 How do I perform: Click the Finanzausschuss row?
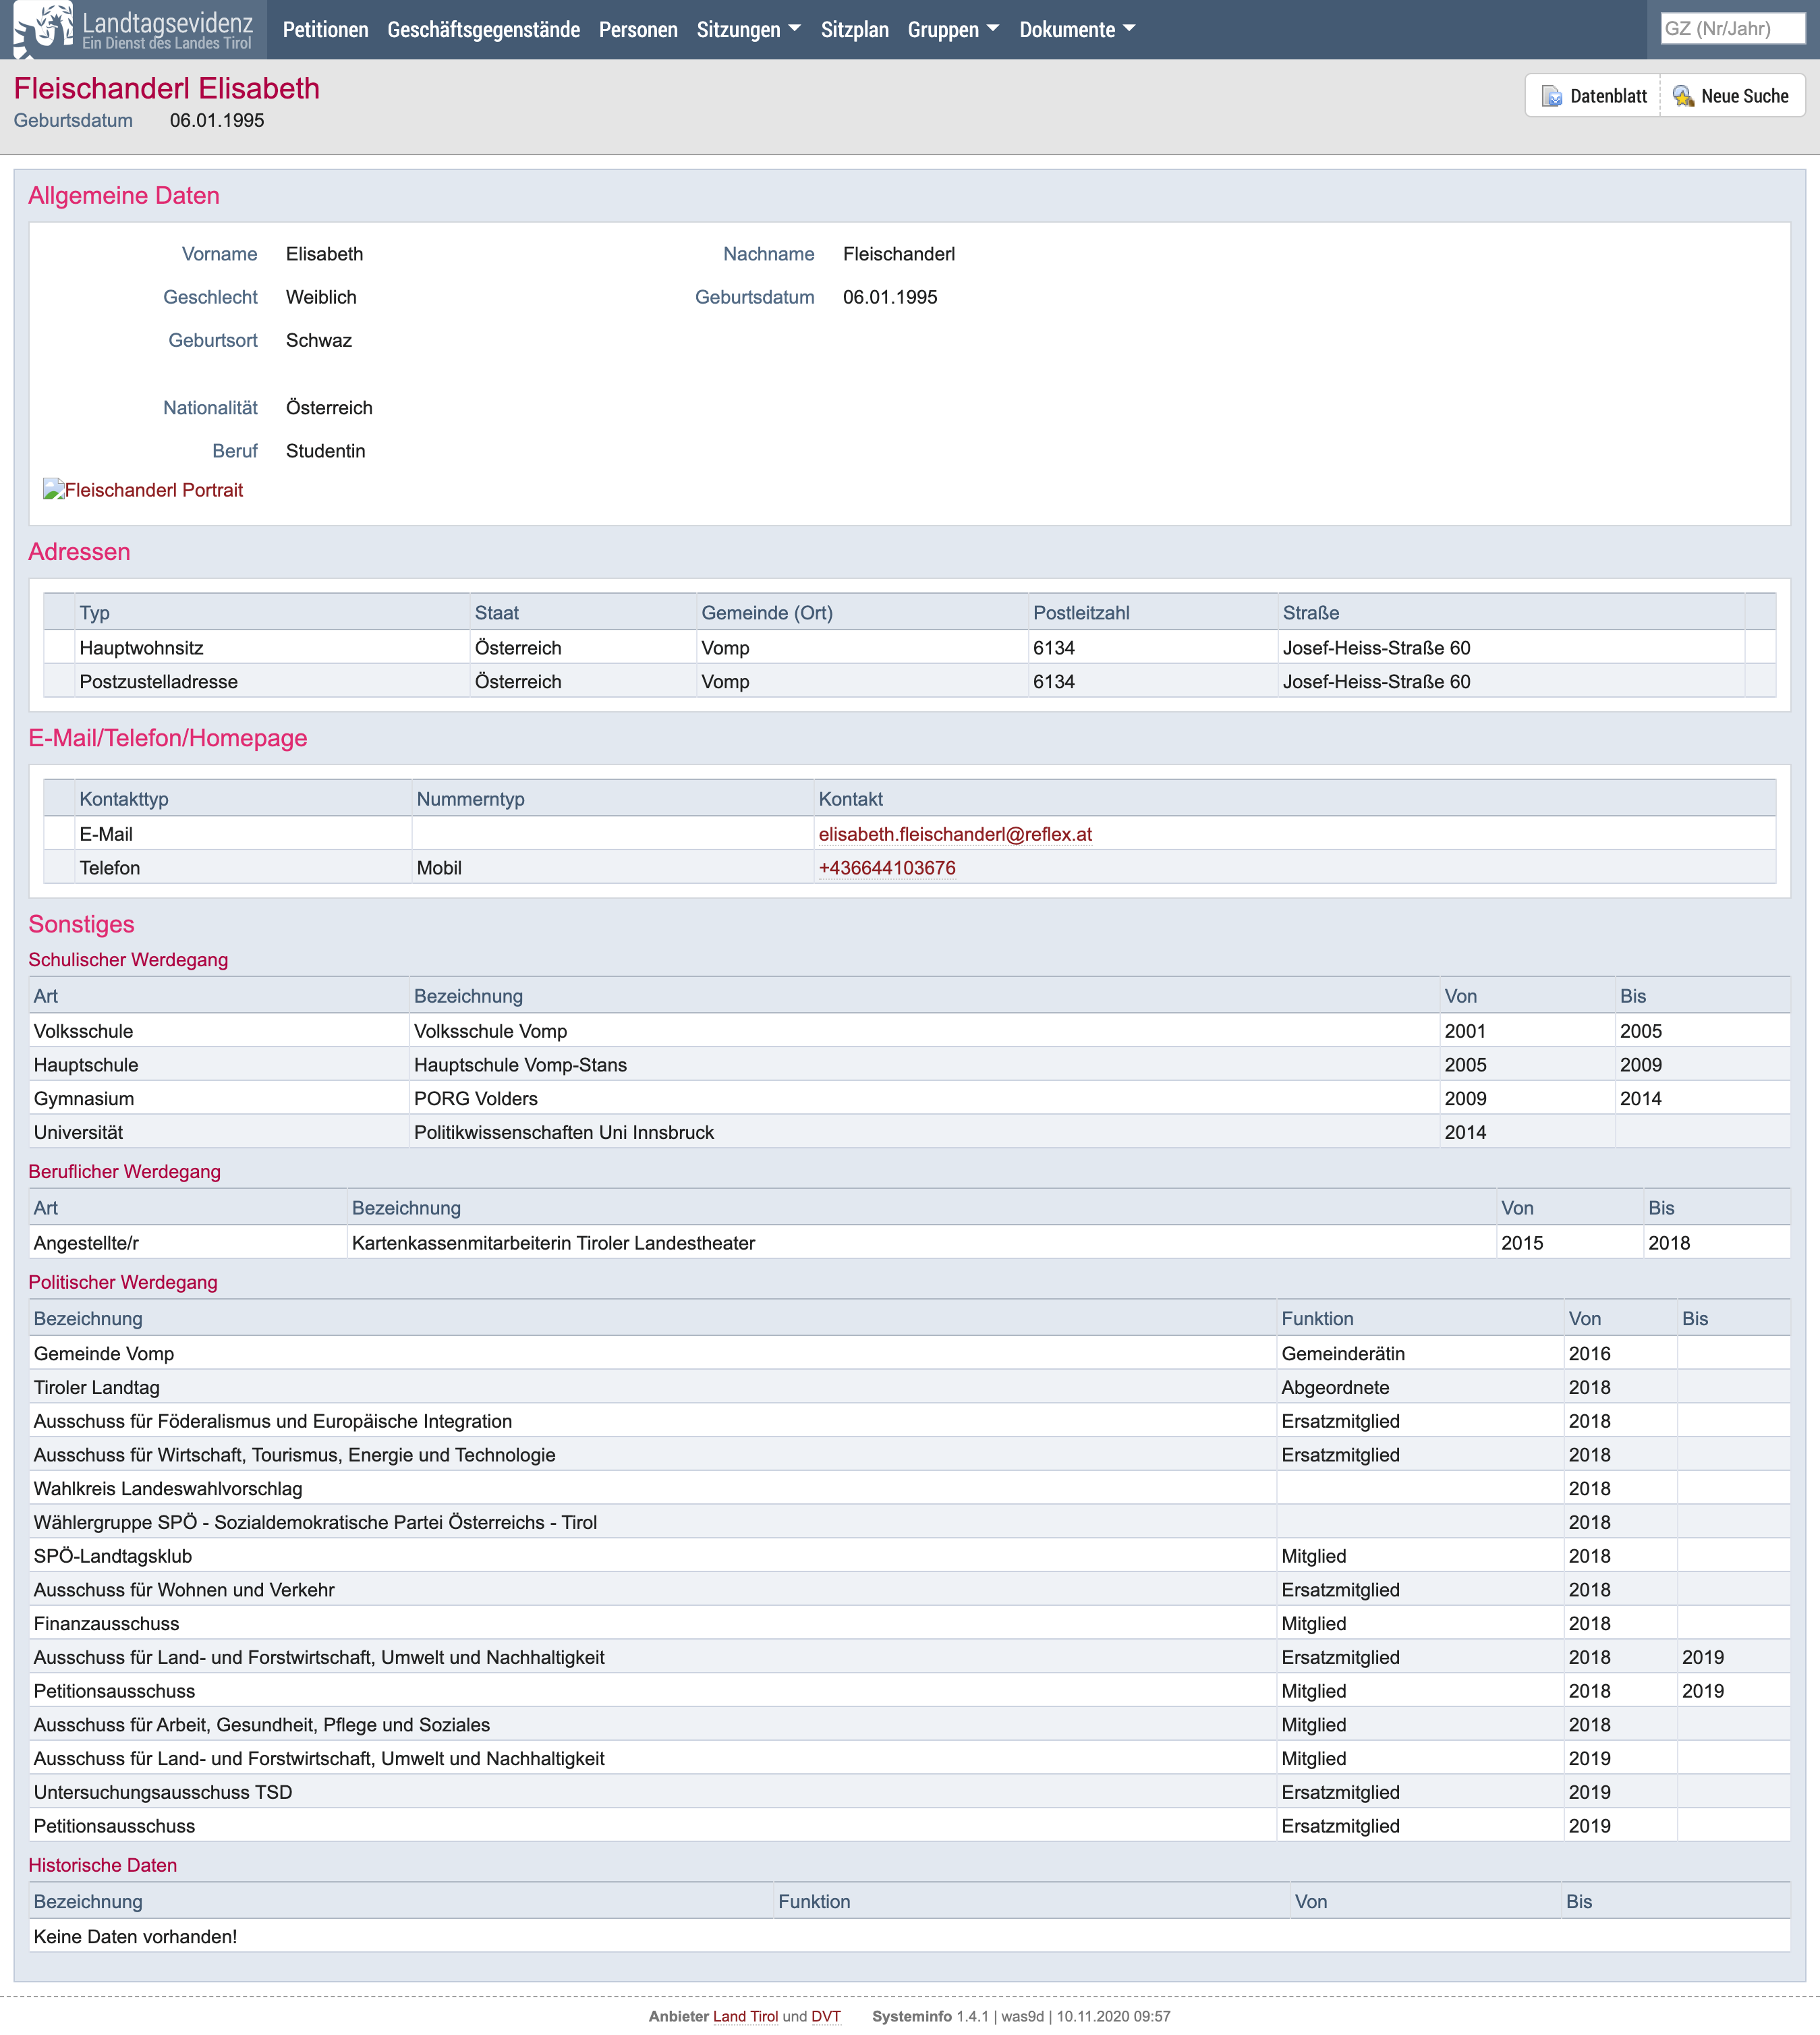click(909, 1624)
